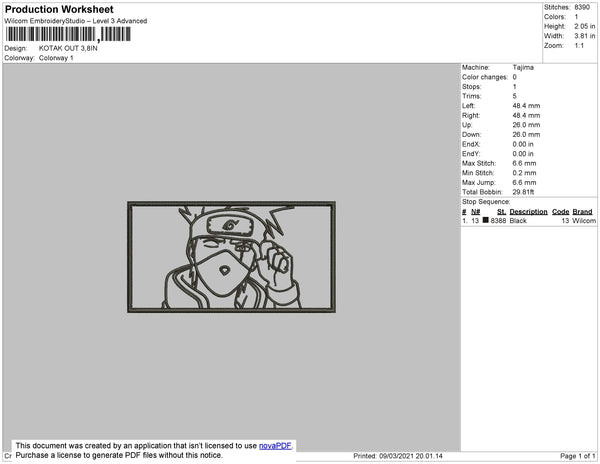Click the Color changes value

[x=514, y=77]
